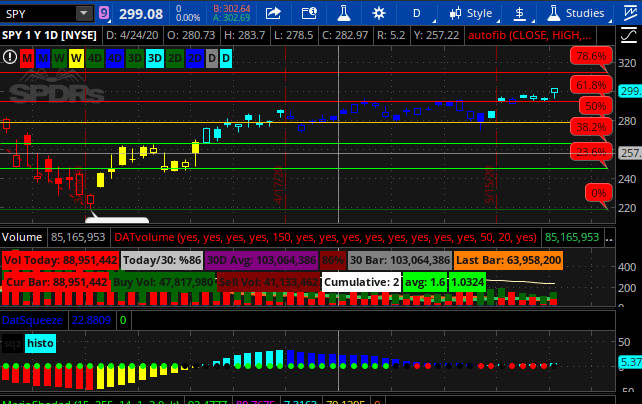Click the line-chart icon below drawings
This screenshot has width=642, height=404.
(x=629, y=36)
